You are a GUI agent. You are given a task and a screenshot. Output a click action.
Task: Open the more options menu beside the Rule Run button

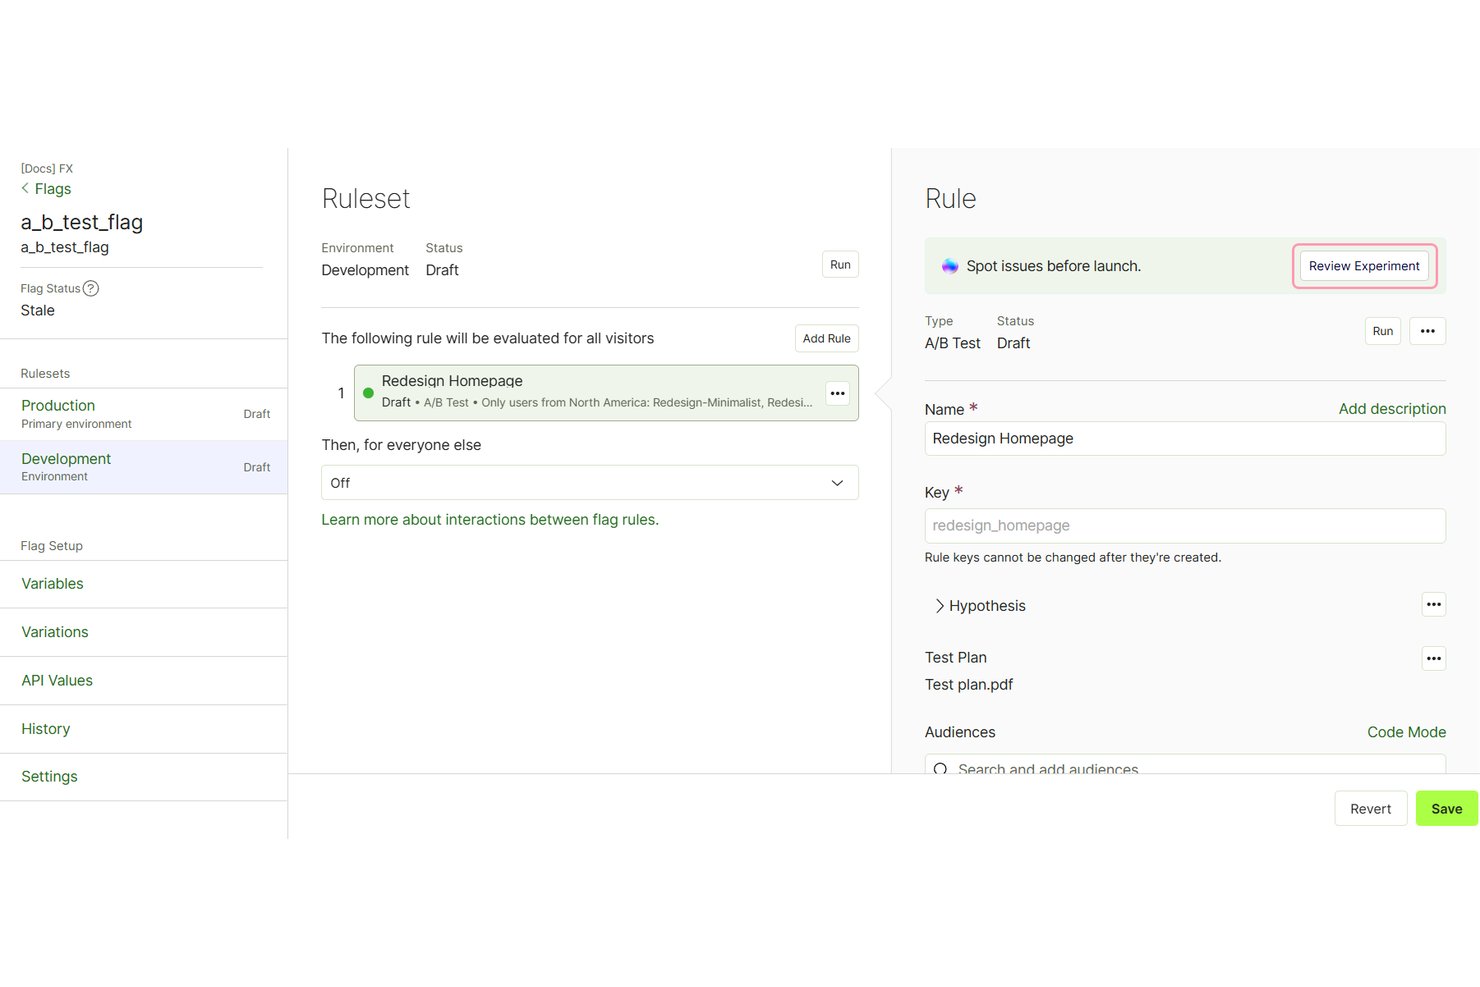[x=1428, y=331]
